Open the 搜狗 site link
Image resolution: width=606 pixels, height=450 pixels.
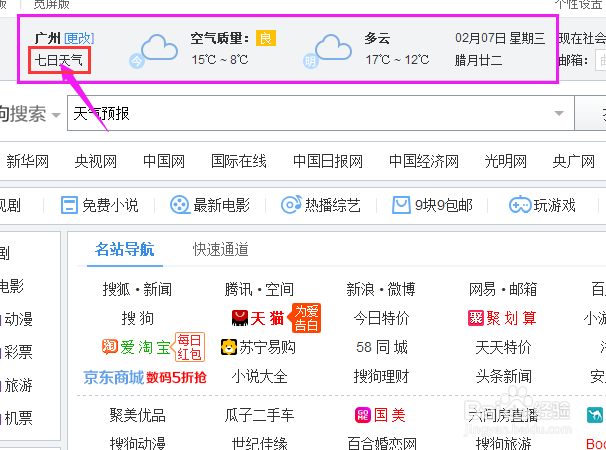(137, 318)
